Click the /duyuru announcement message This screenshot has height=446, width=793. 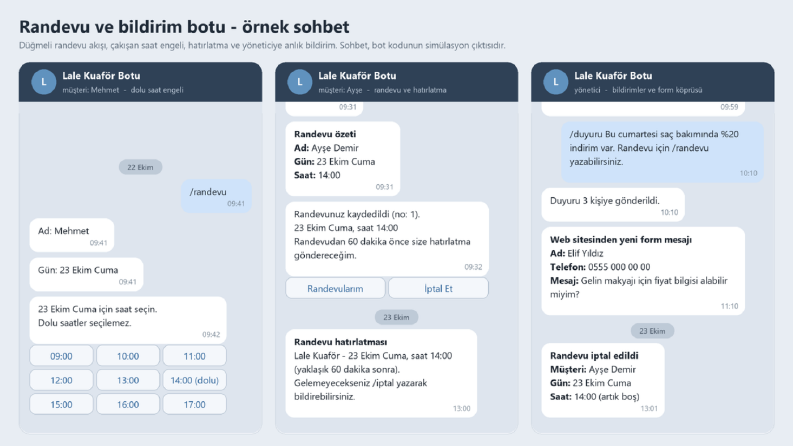pyautogui.click(x=663, y=152)
